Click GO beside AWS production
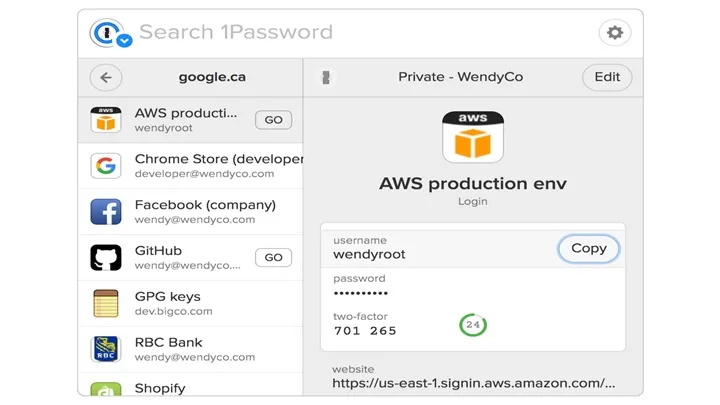Screen dimensions: 720x405 click(273, 120)
